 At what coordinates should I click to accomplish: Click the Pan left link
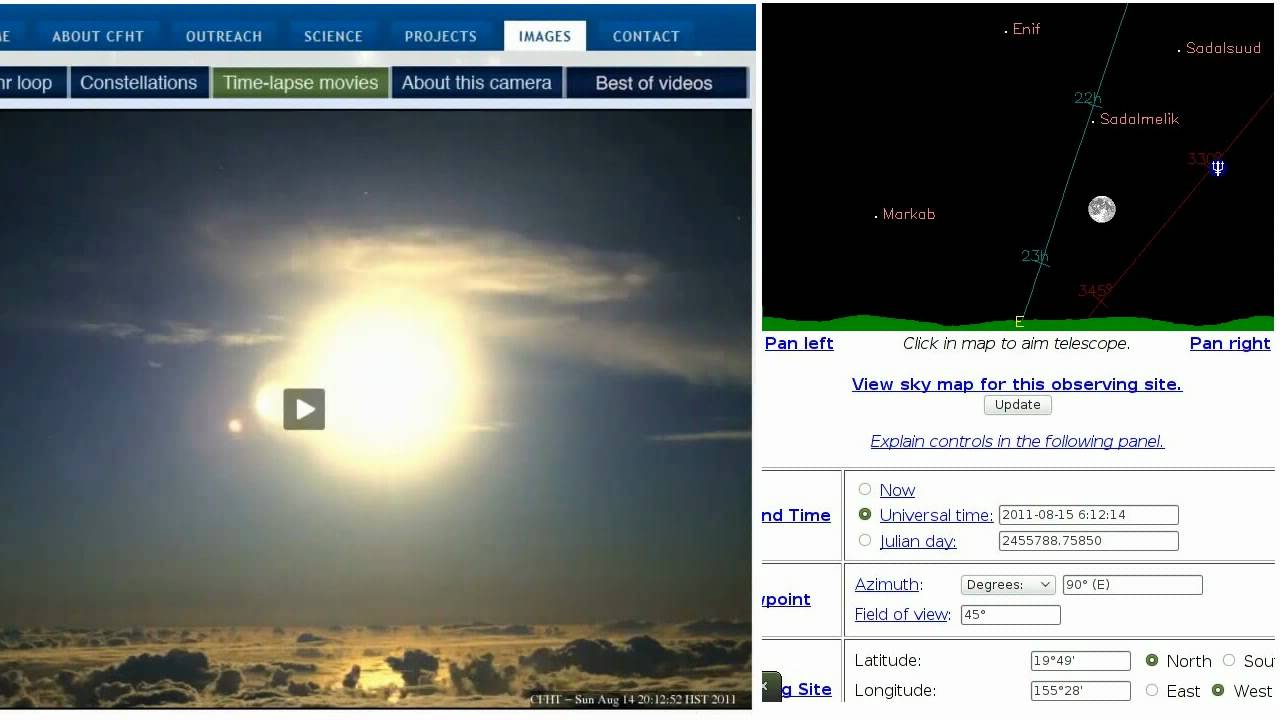[799, 343]
